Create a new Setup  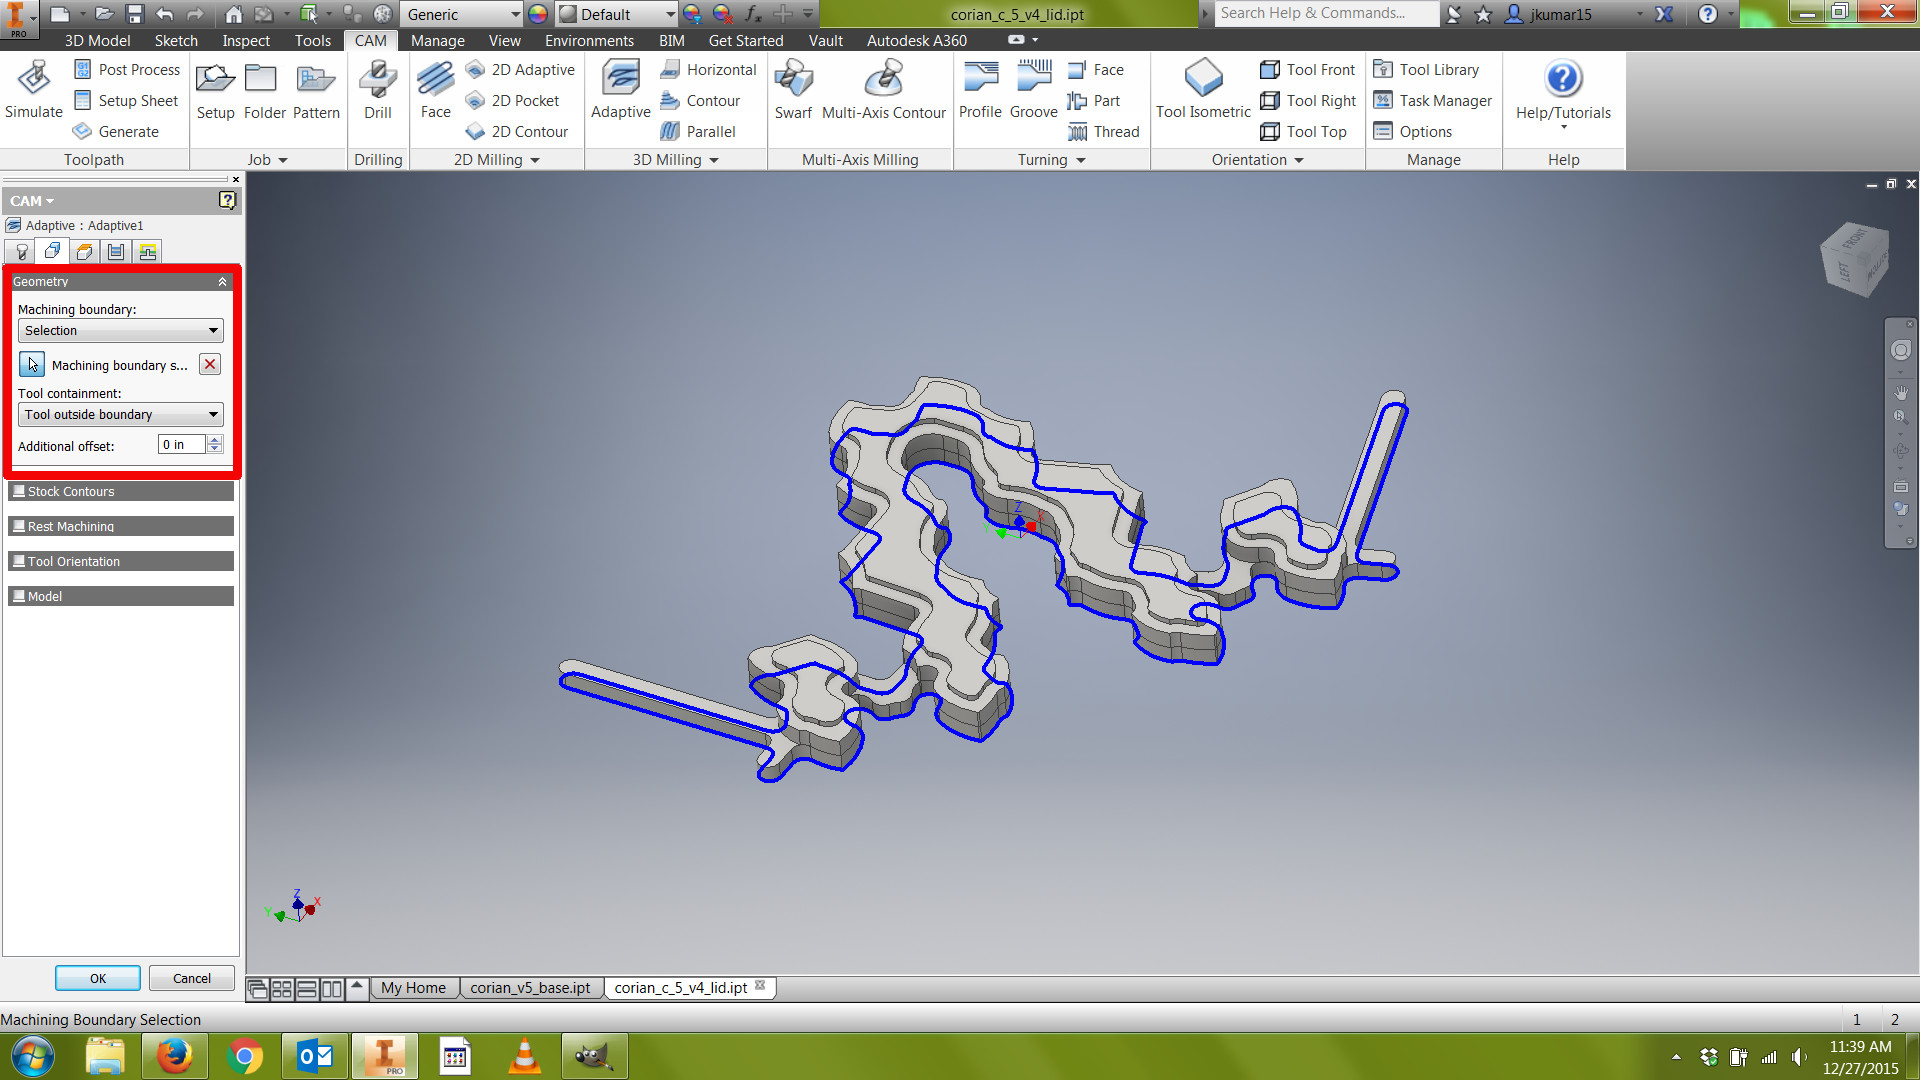point(215,90)
